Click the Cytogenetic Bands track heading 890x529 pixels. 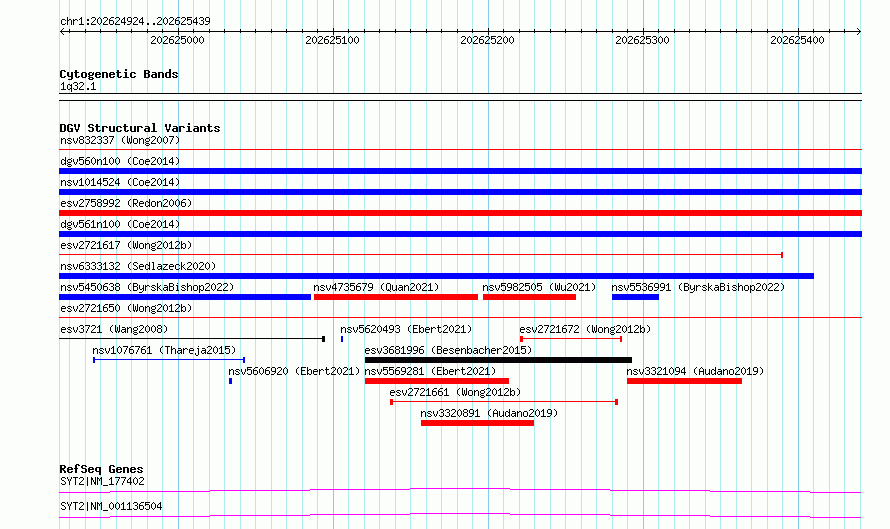pyautogui.click(x=119, y=74)
